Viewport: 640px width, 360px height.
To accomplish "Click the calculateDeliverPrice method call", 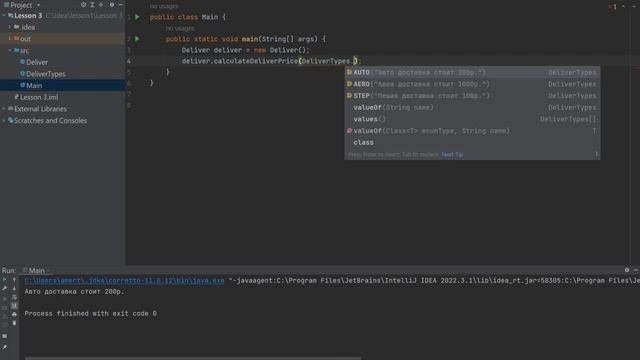I will pyautogui.click(x=256, y=61).
